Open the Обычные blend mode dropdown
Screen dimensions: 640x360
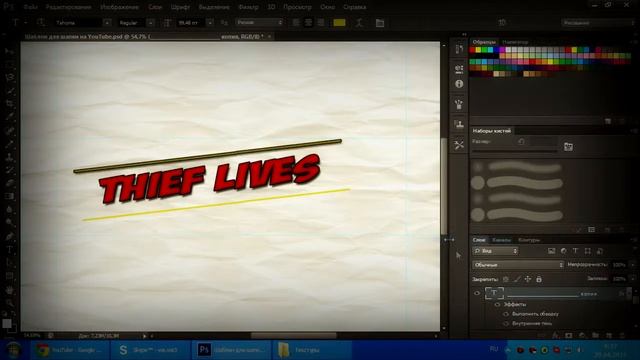518,265
